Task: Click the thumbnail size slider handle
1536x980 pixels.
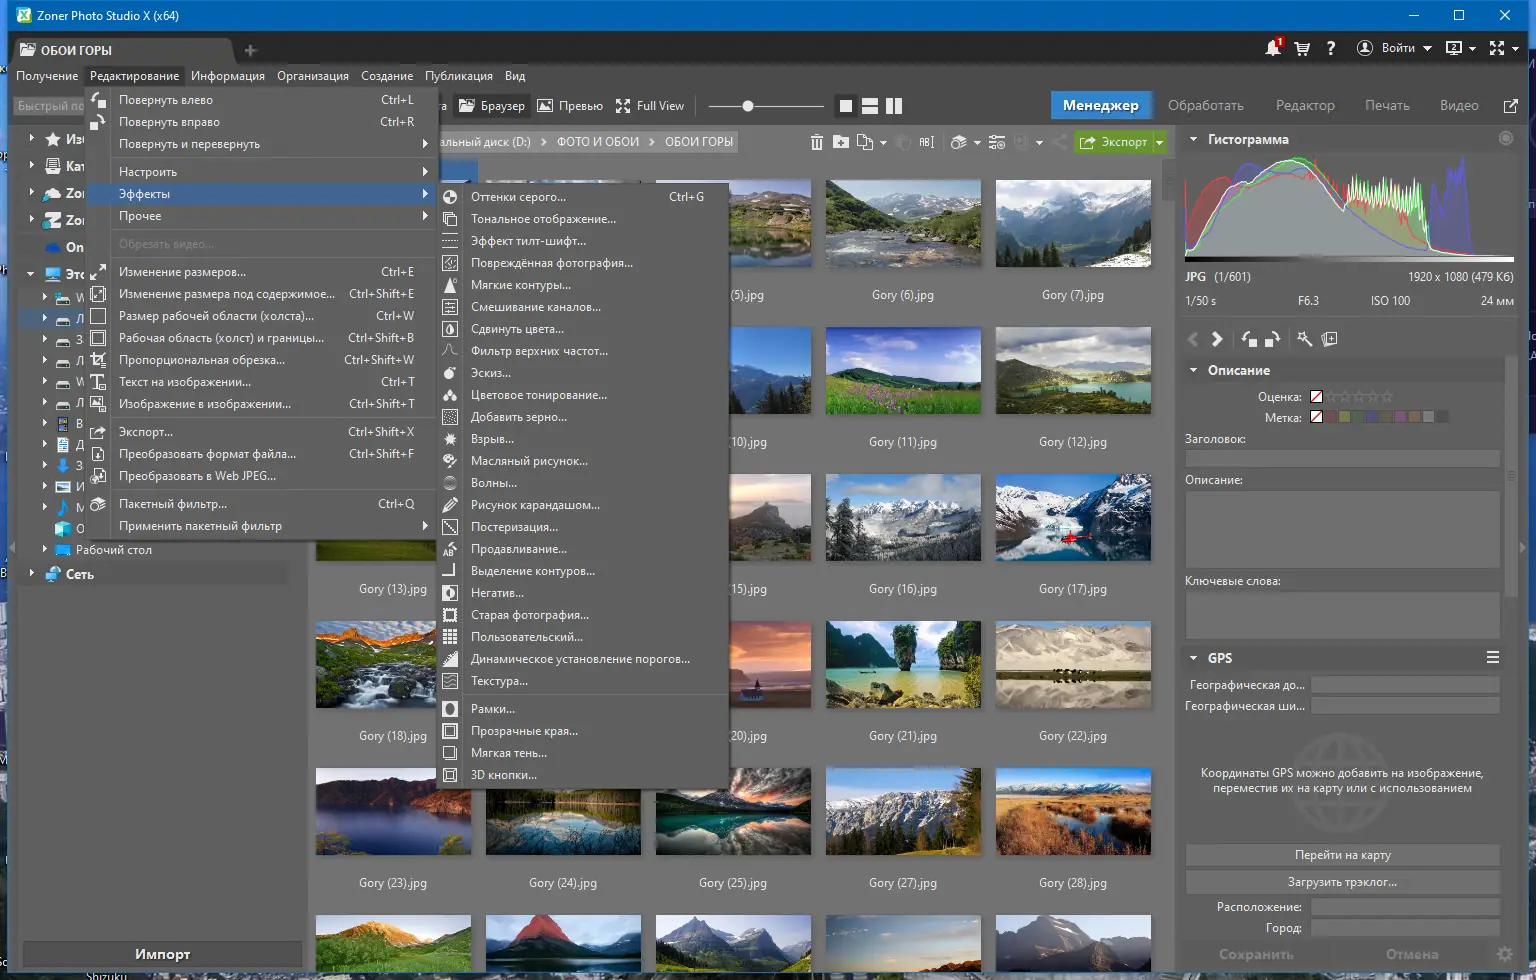Action: pos(747,106)
